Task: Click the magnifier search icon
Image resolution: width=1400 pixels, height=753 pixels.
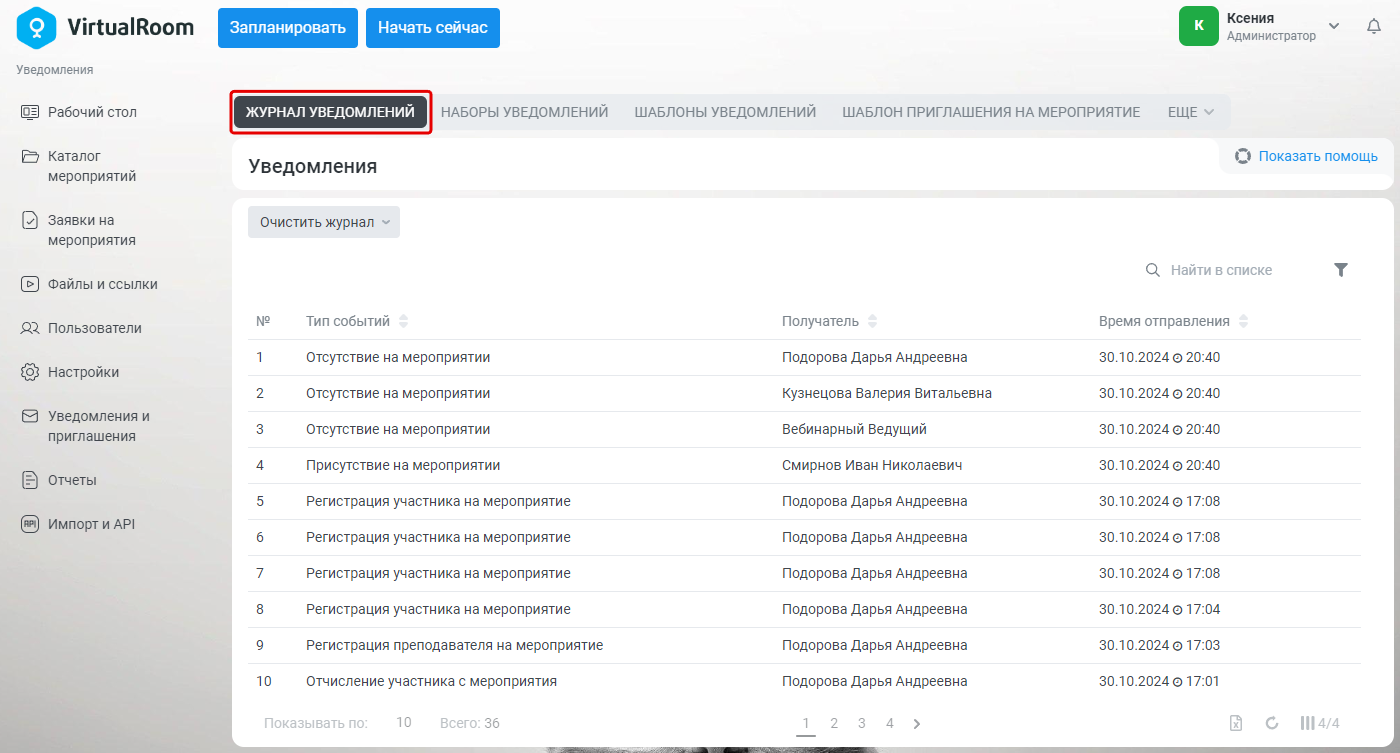Action: (x=1153, y=270)
